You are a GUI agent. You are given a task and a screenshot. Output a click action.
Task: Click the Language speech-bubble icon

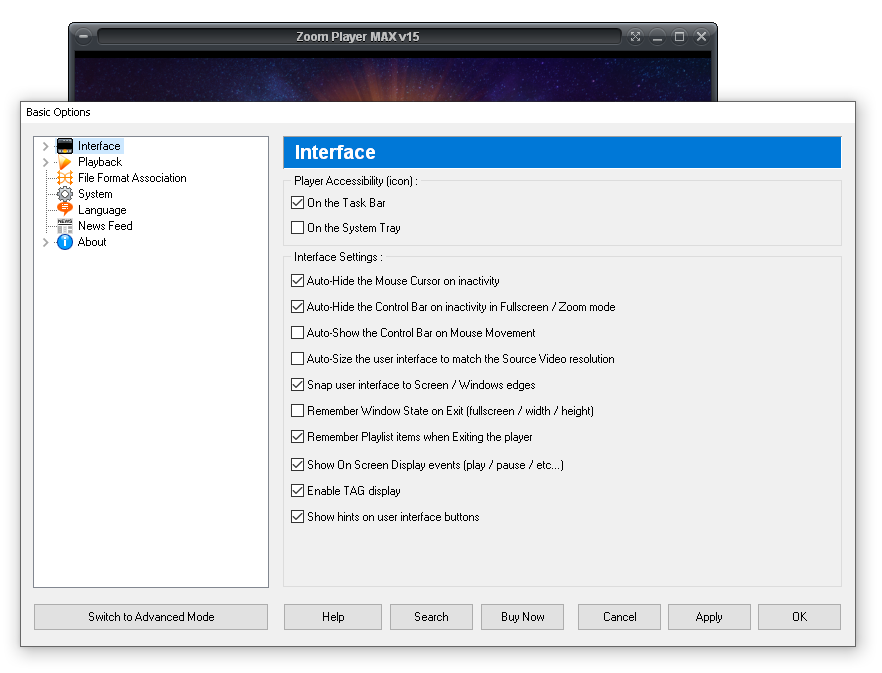[x=65, y=209]
